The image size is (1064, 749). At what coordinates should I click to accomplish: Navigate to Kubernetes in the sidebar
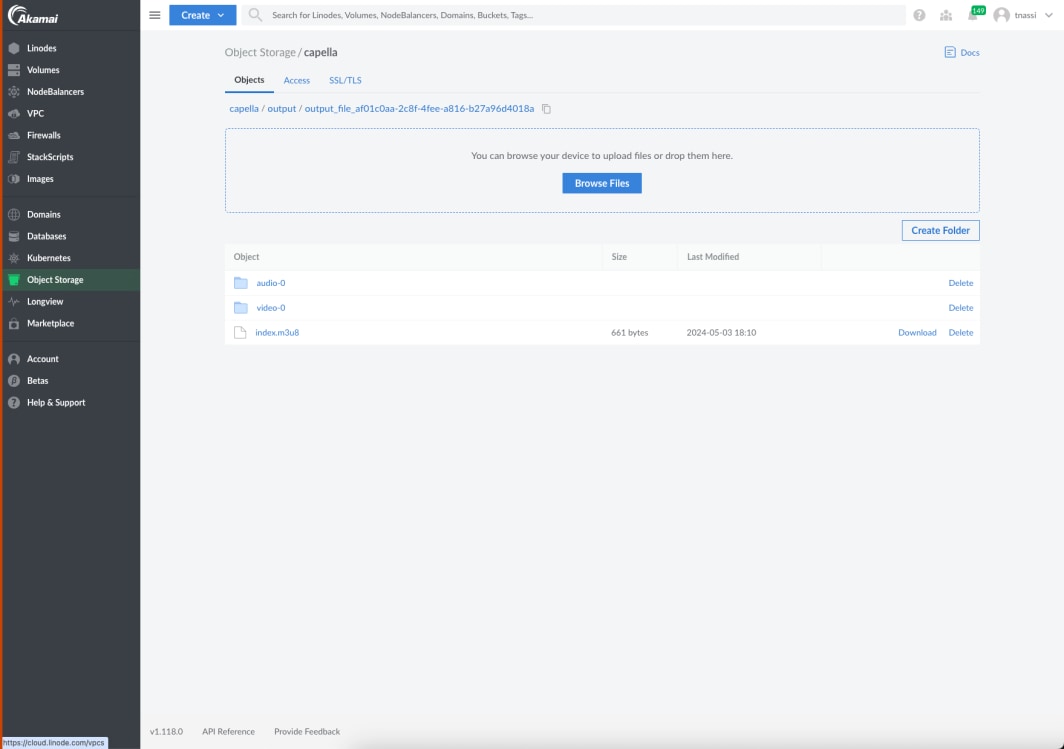48,258
